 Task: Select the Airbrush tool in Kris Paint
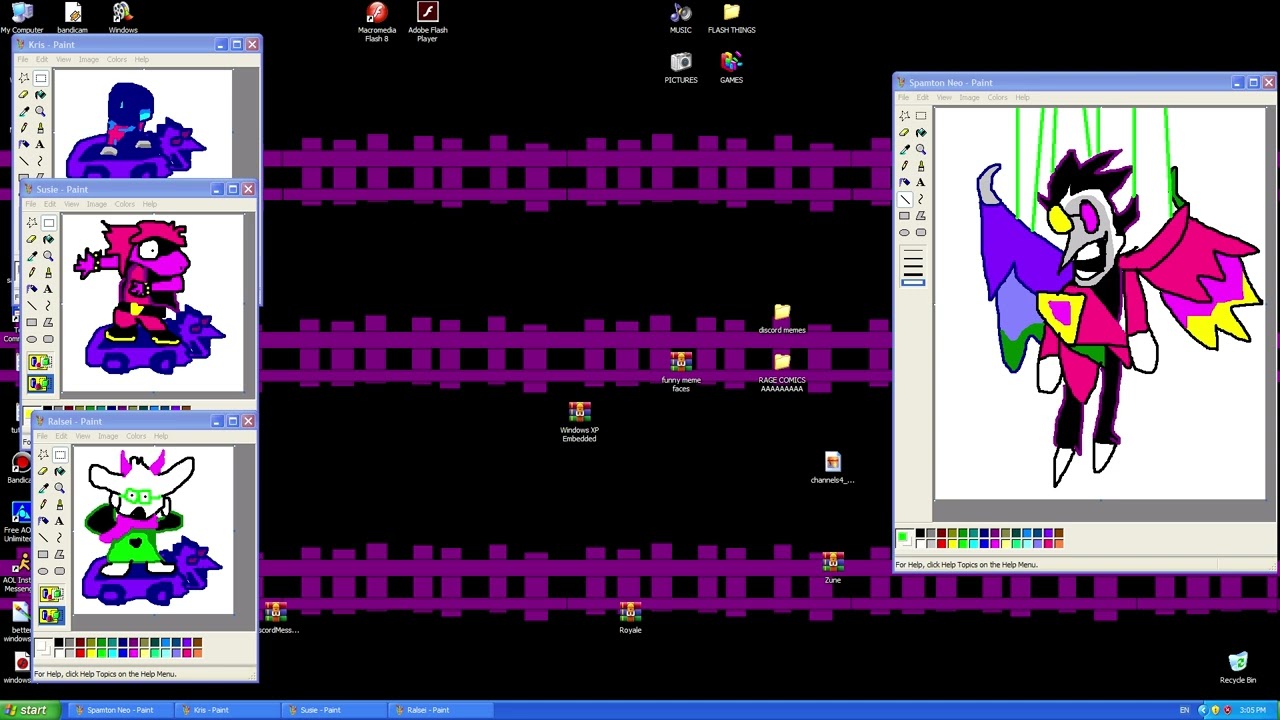coord(24,144)
